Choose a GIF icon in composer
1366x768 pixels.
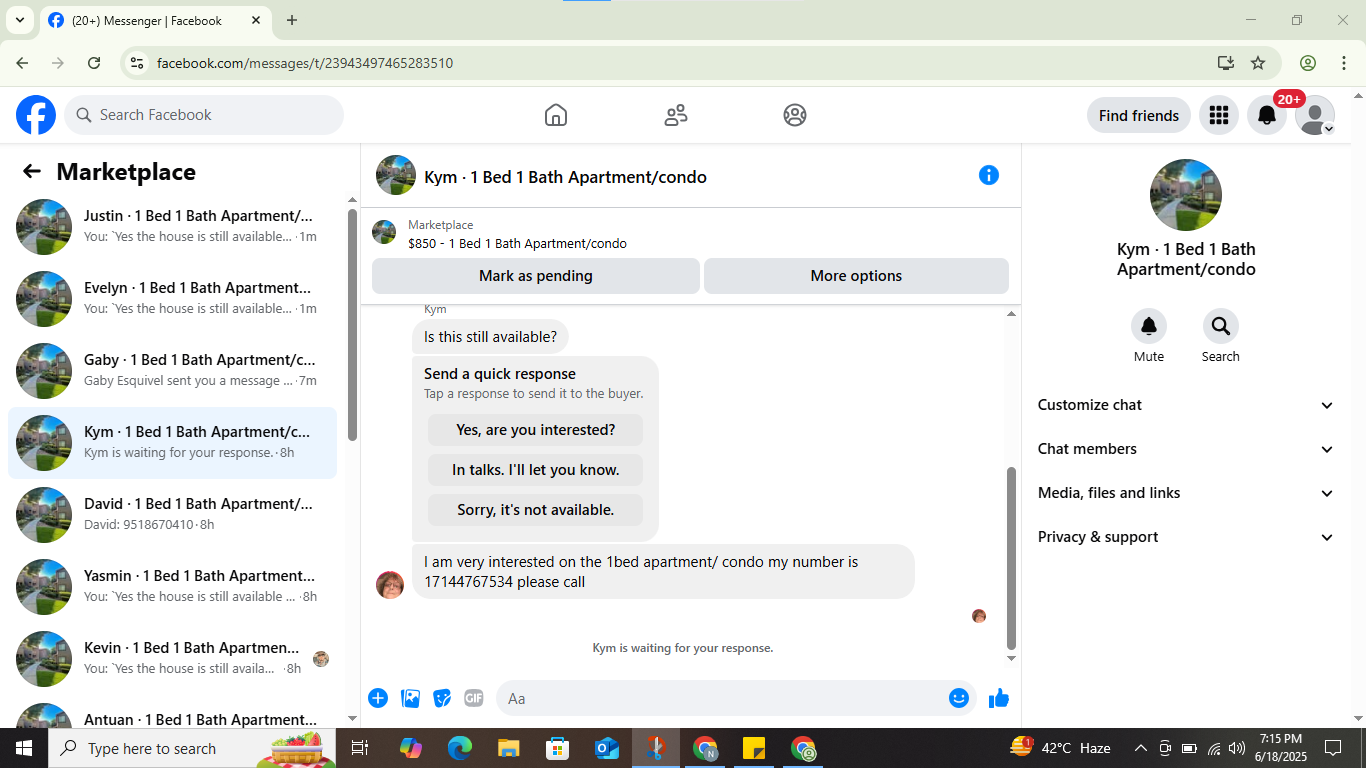pyautogui.click(x=474, y=698)
